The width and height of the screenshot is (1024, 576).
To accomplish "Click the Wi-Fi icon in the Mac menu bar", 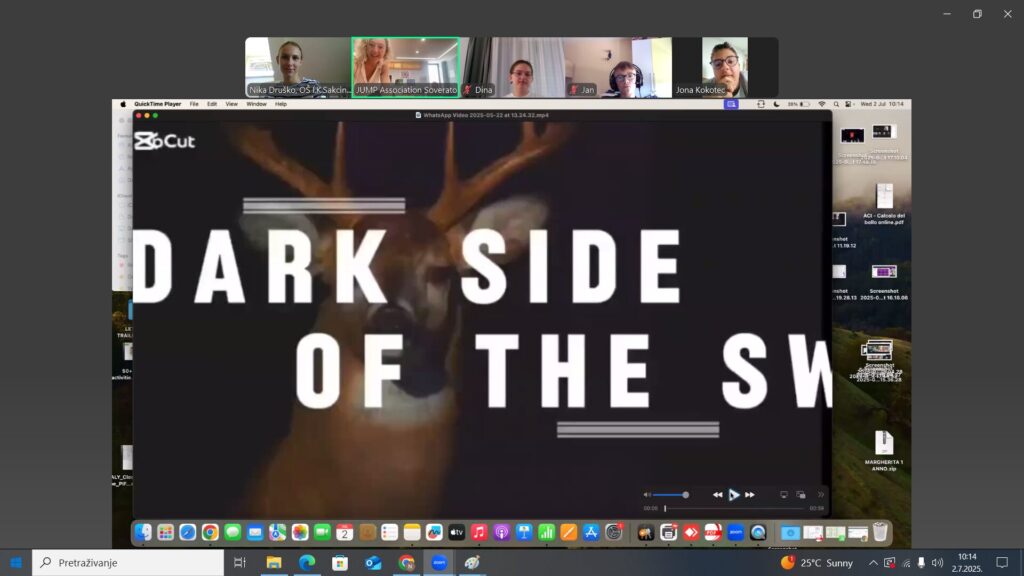I will coord(822,104).
